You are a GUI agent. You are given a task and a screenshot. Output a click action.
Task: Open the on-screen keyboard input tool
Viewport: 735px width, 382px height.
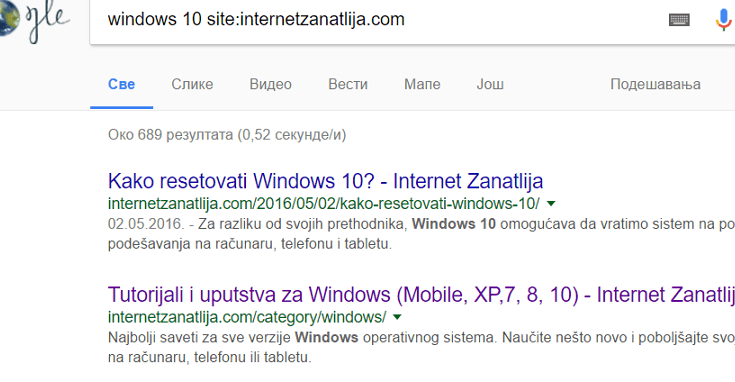pos(679,20)
